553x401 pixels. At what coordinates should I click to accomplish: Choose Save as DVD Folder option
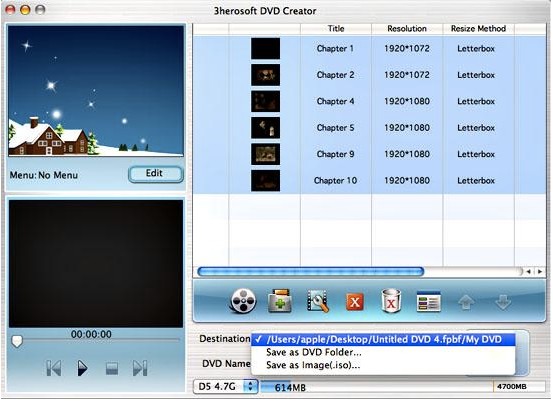[x=383, y=352]
